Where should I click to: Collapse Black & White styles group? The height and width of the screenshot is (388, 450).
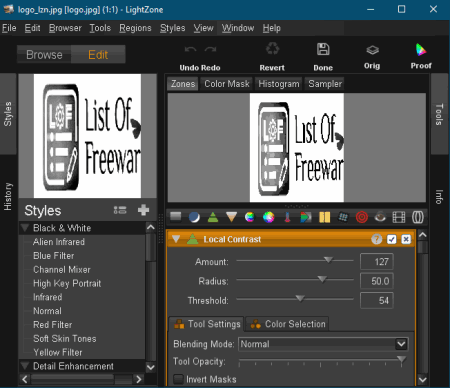(x=25, y=228)
